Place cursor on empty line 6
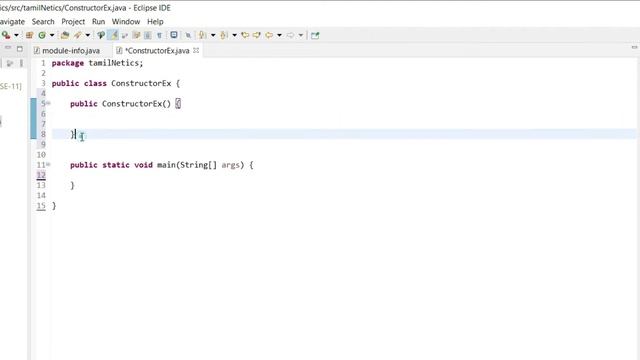 (343, 114)
